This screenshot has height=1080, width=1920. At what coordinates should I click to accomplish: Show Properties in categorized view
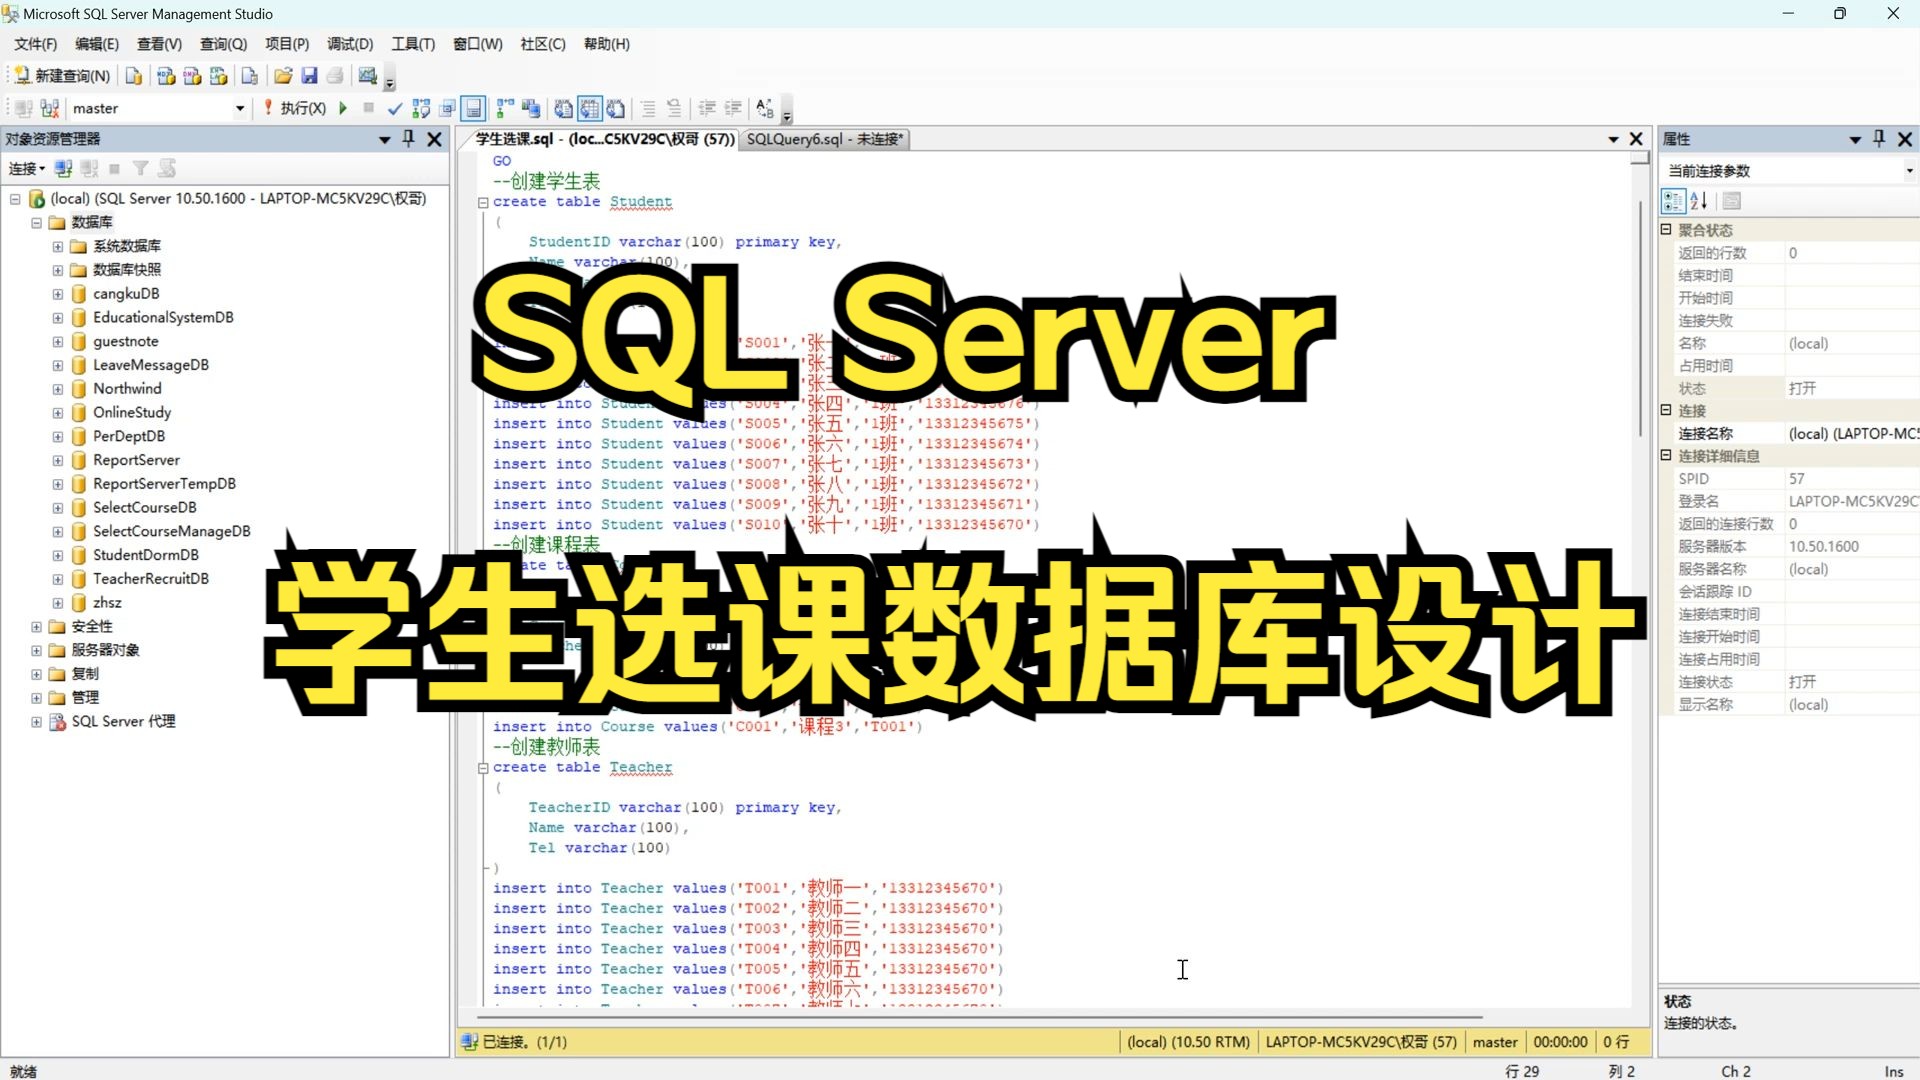[x=1673, y=201]
